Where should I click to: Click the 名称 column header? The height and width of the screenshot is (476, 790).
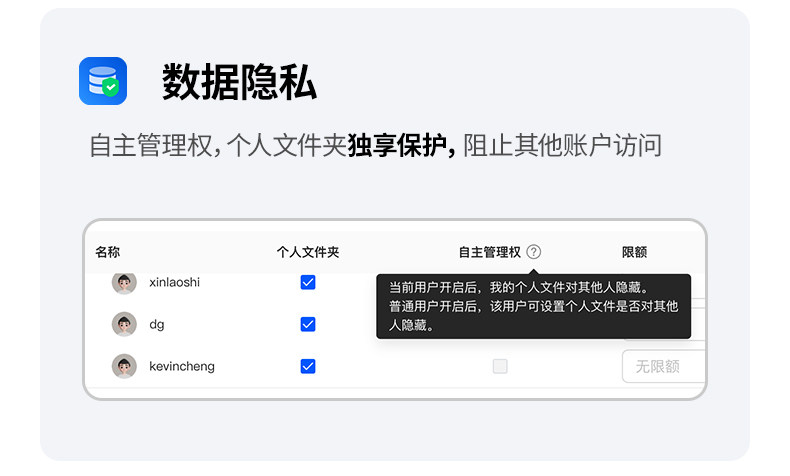pyautogui.click(x=108, y=252)
